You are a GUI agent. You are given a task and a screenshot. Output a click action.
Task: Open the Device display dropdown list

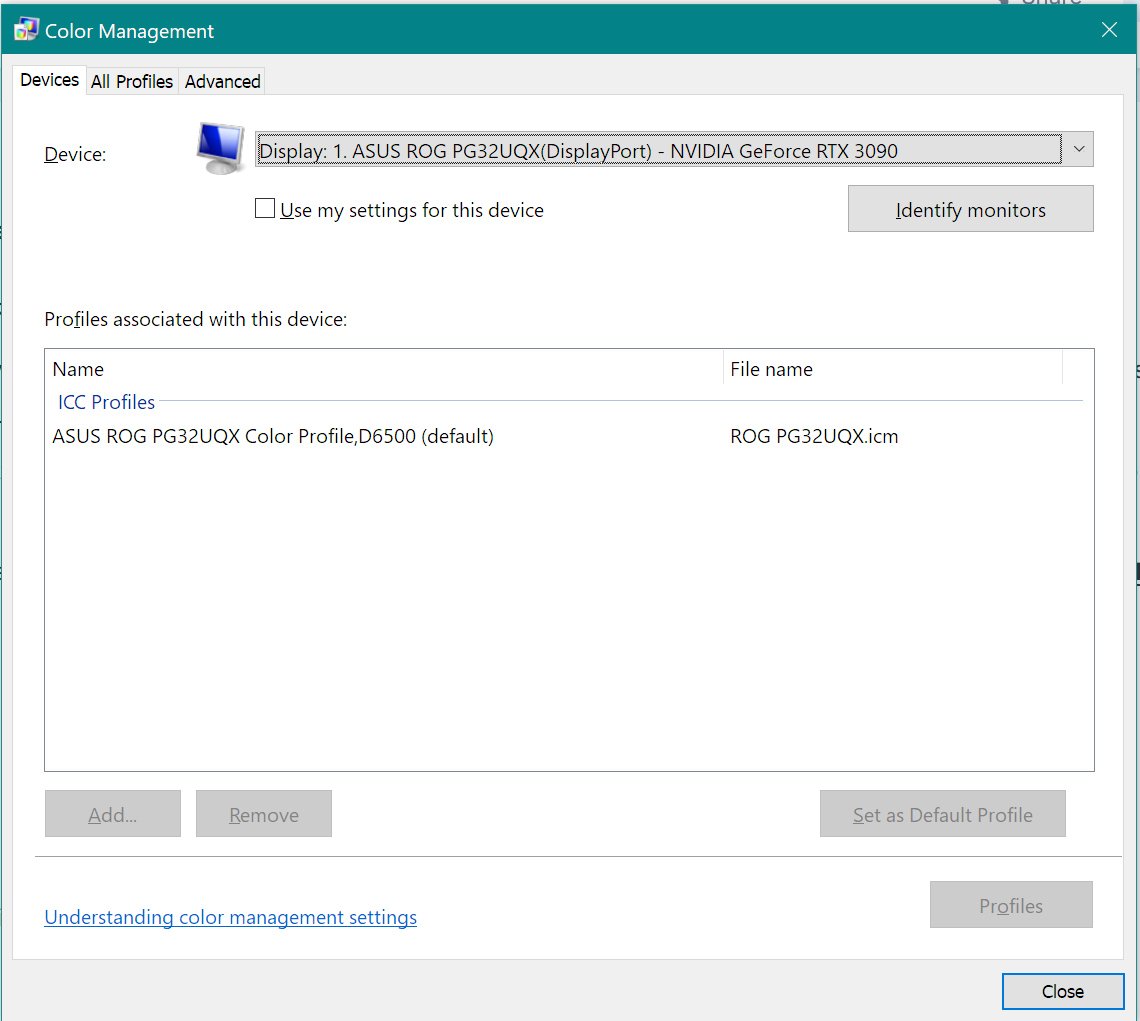click(x=673, y=150)
